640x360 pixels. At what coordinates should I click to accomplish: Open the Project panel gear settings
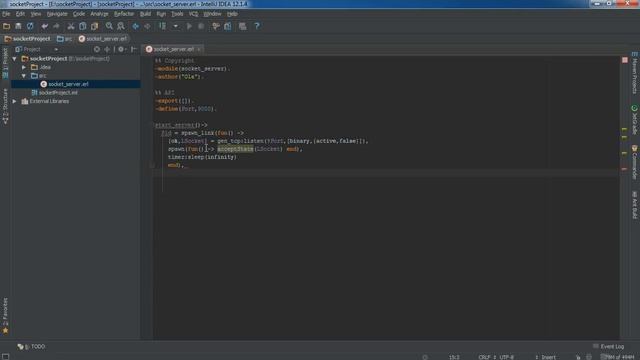click(x=121, y=49)
